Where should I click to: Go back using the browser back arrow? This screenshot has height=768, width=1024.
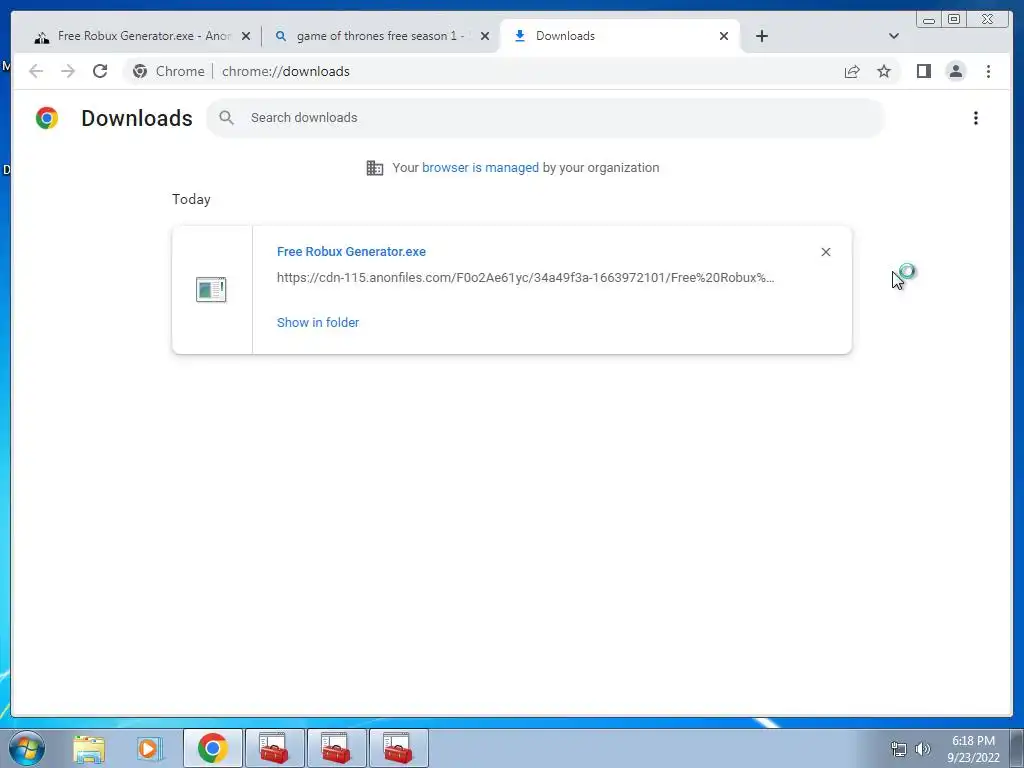pos(36,71)
